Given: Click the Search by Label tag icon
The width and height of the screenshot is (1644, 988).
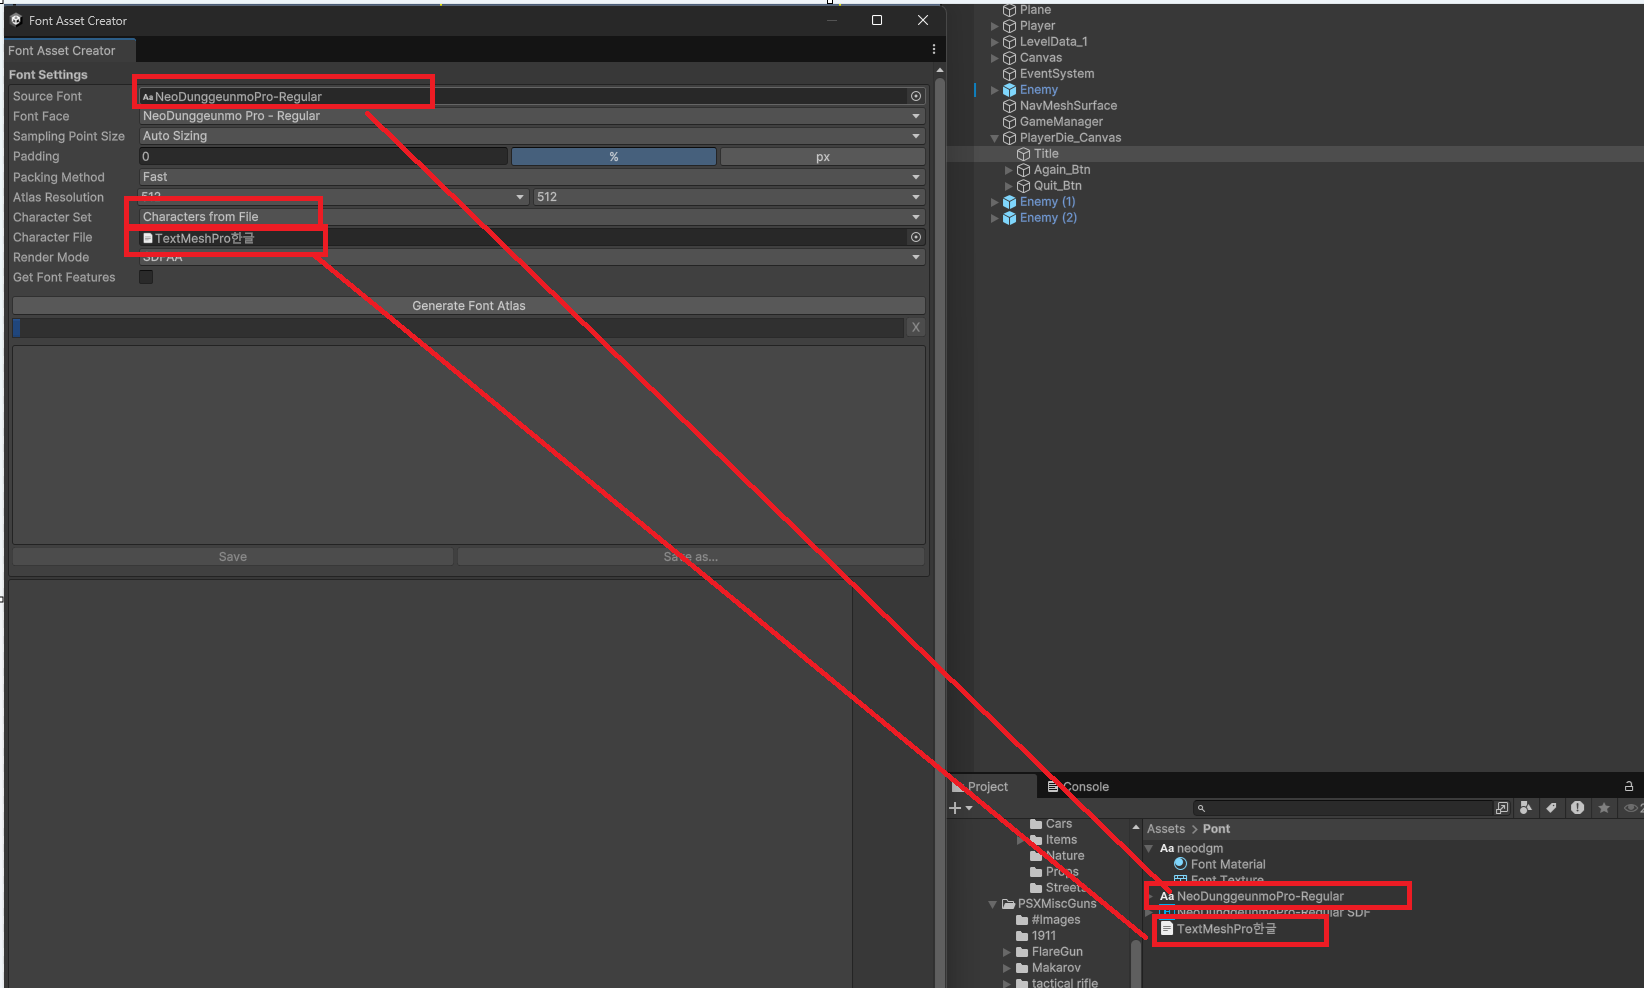Looking at the screenshot, I should coord(1551,808).
